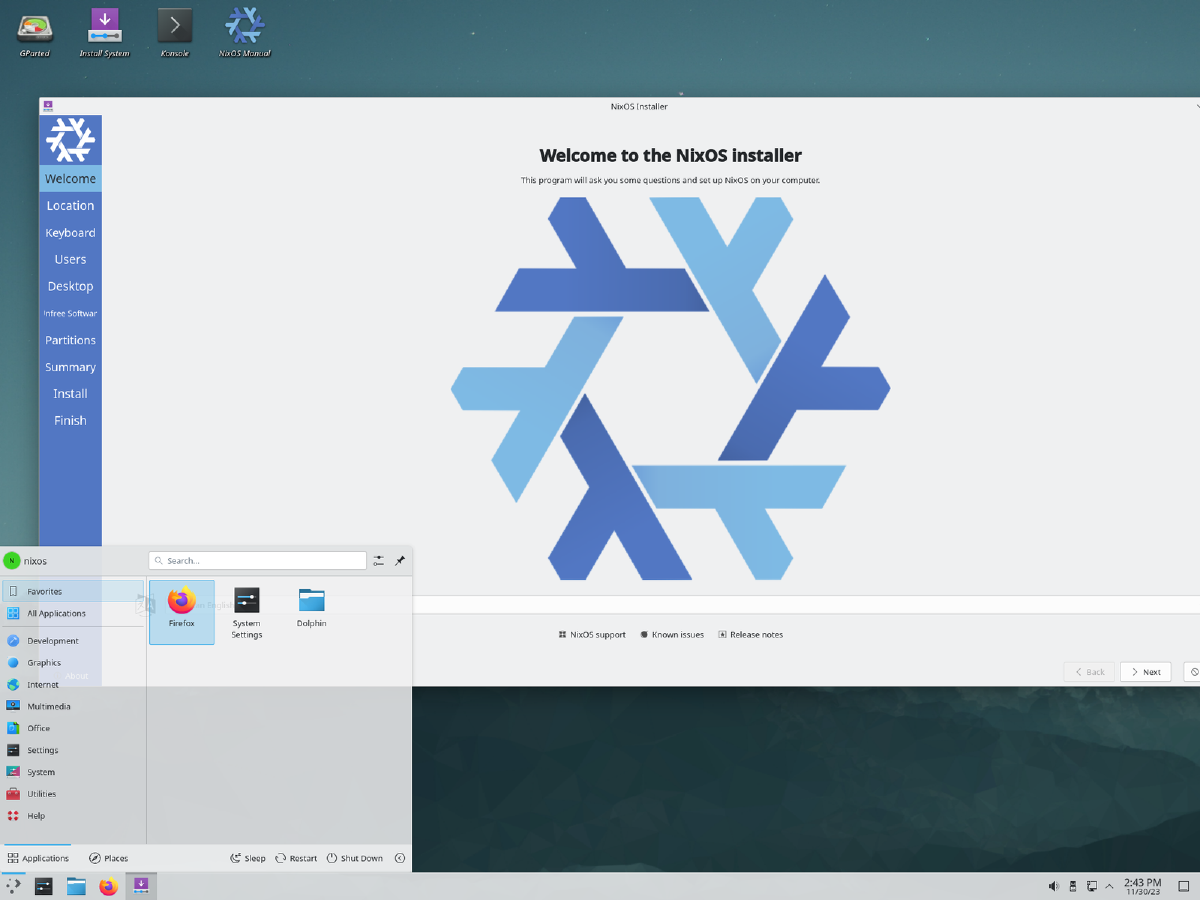Switch to the Places tab
This screenshot has width=1200, height=900.
[108, 858]
